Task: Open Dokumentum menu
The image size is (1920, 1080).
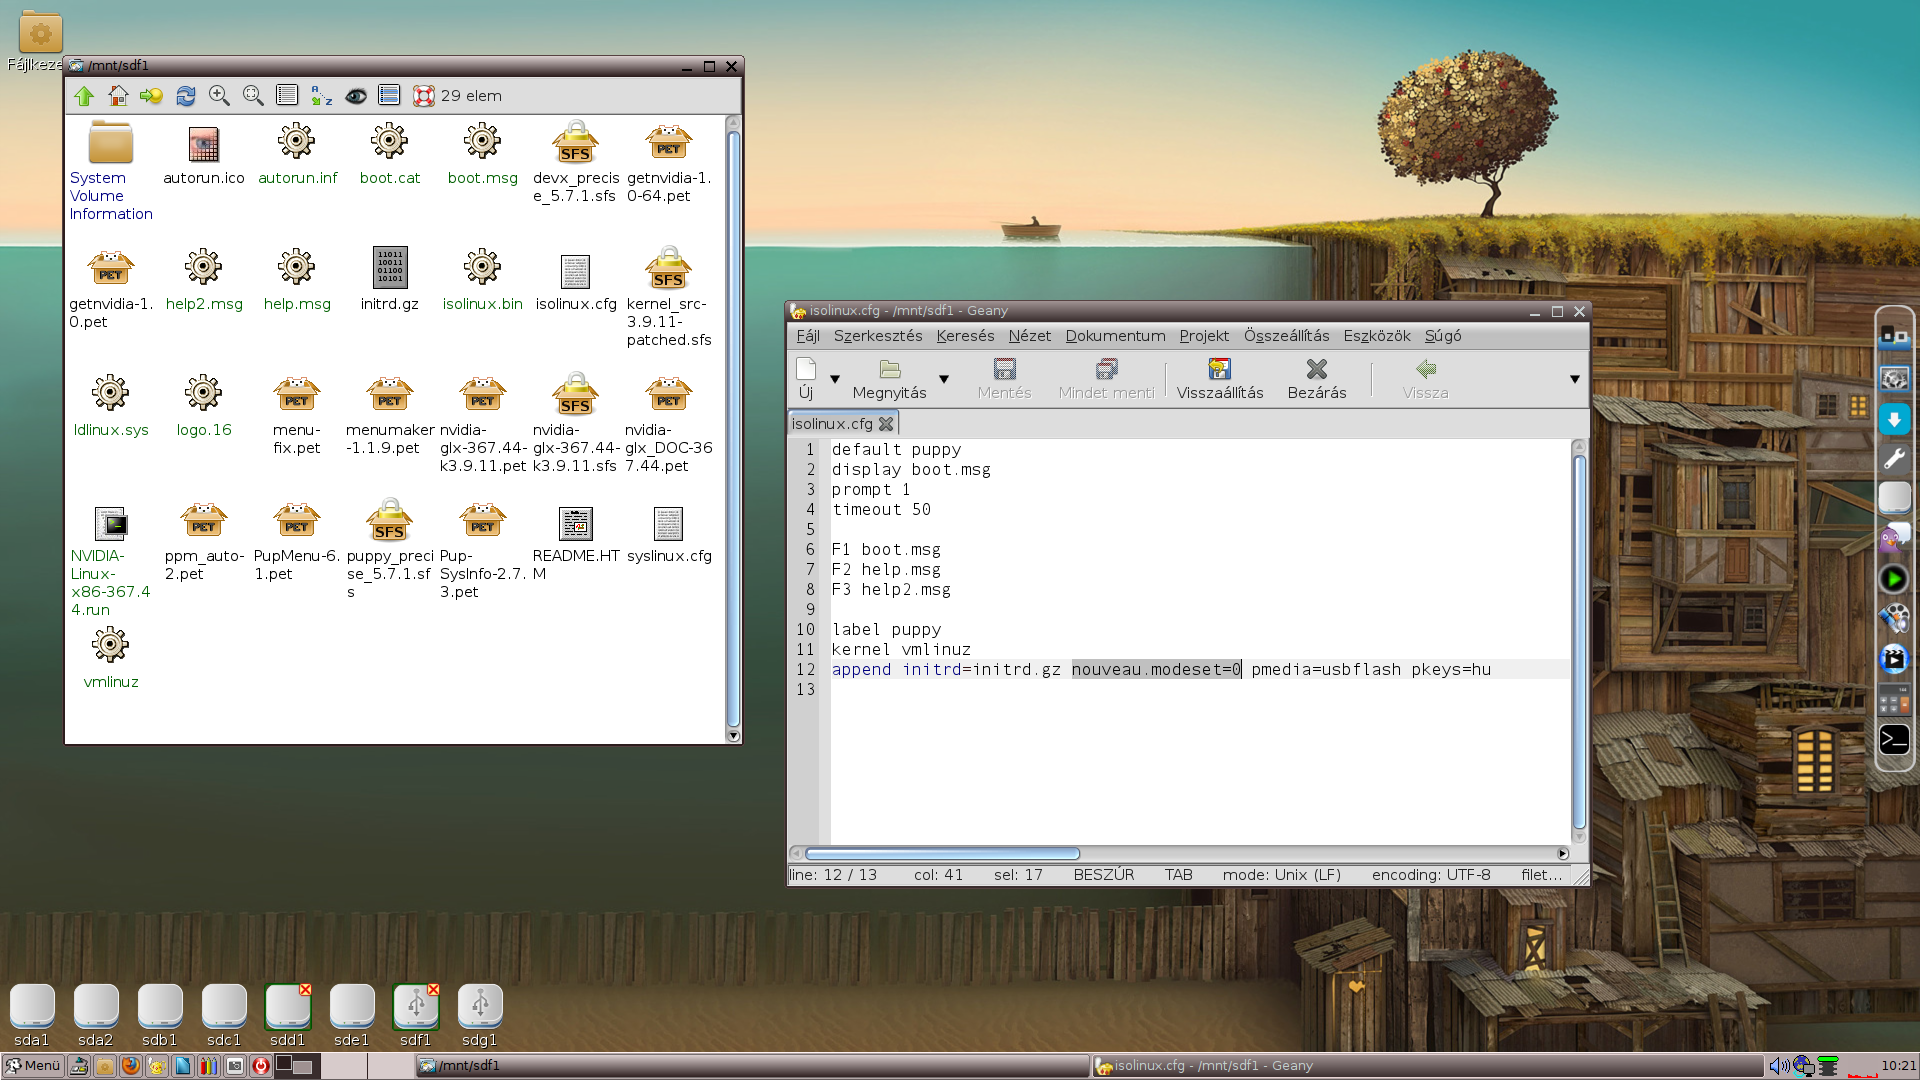Action: pos(1115,336)
